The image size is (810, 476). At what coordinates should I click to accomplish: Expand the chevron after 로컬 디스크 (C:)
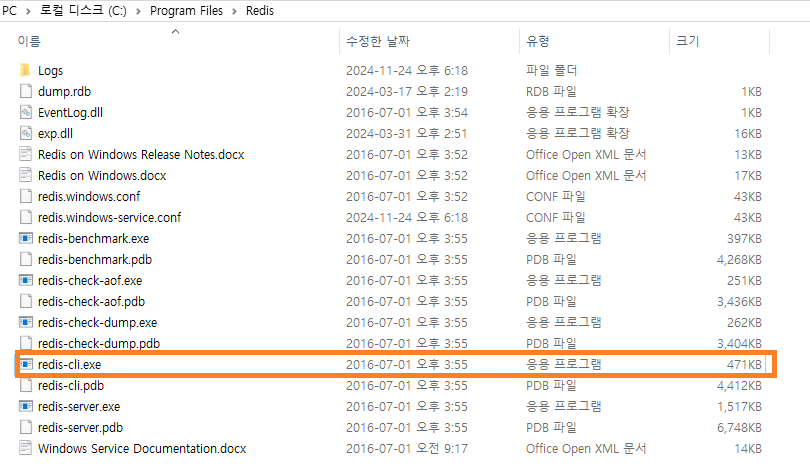click(x=138, y=11)
